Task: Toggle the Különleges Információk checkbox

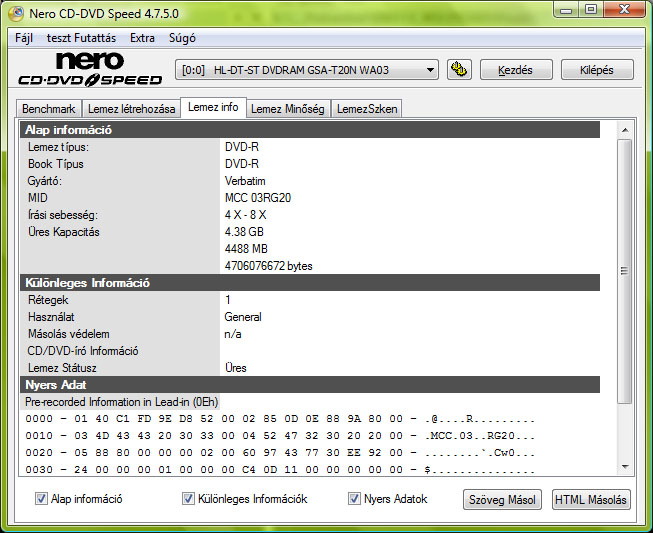Action: pos(188,498)
